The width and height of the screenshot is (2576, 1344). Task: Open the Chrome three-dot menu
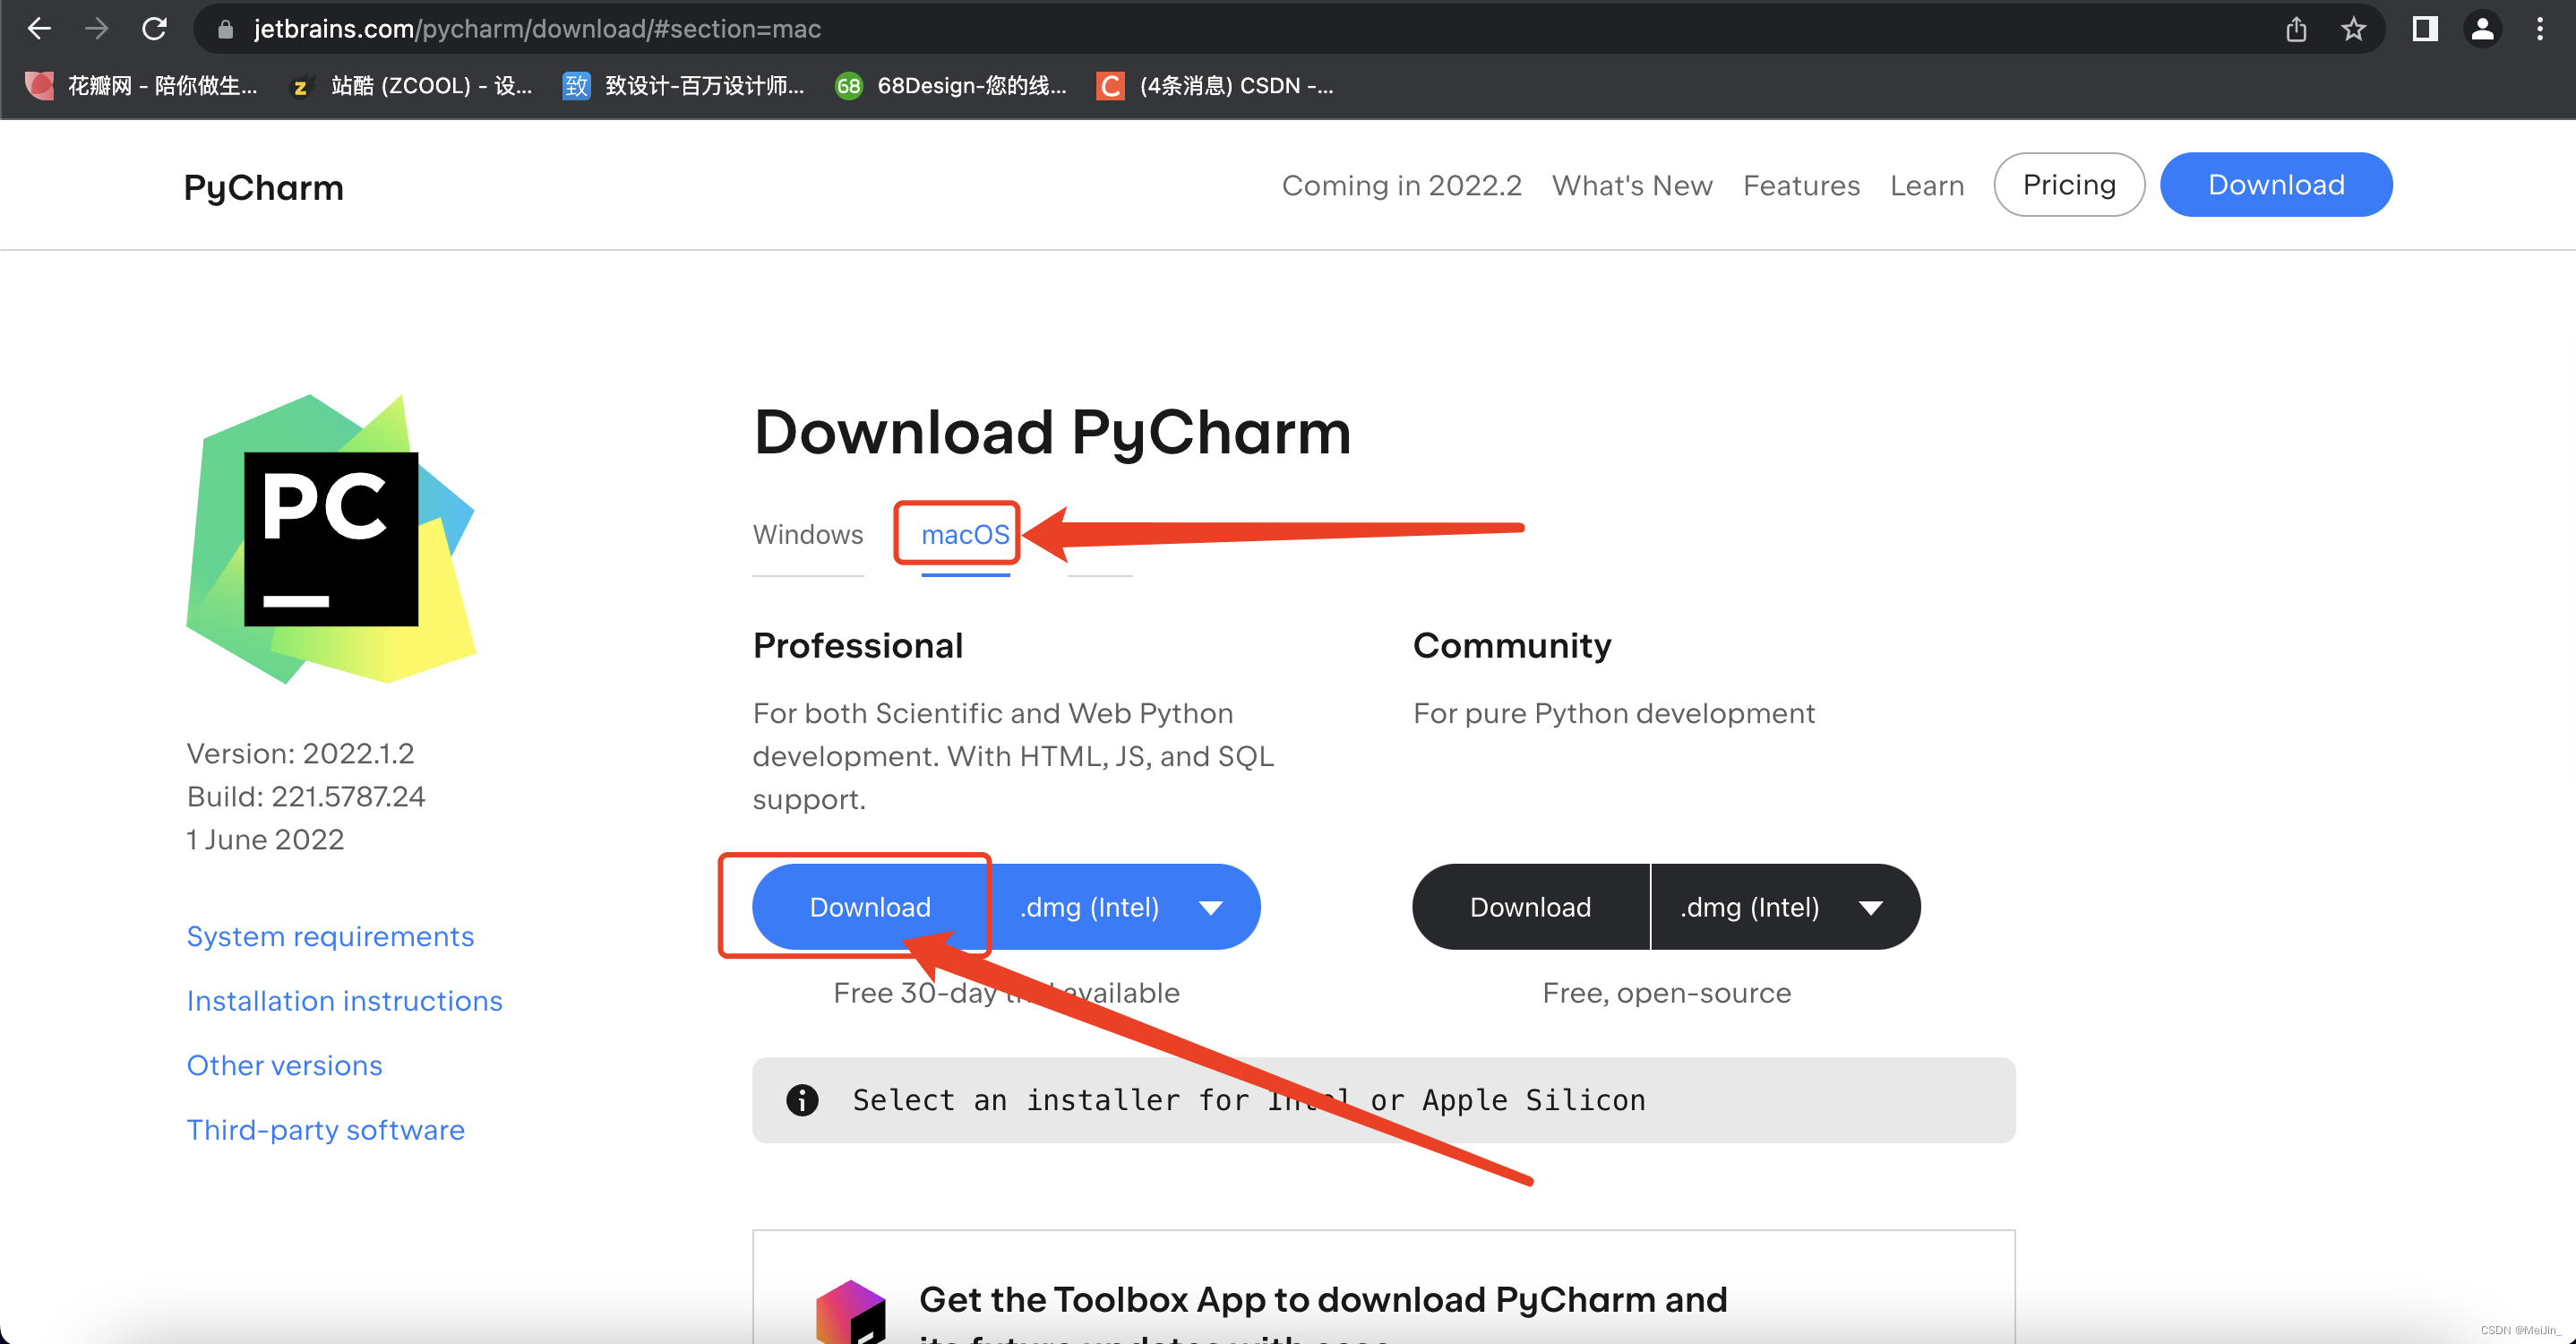[x=2539, y=29]
